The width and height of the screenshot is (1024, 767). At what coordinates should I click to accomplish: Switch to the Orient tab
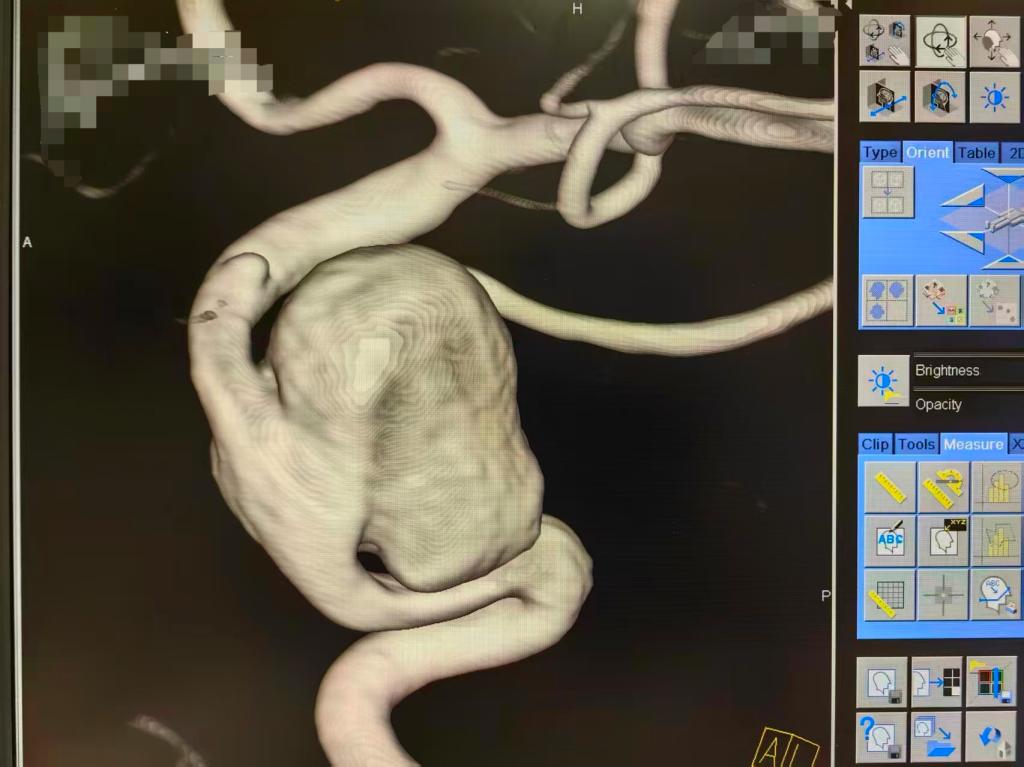coord(927,152)
